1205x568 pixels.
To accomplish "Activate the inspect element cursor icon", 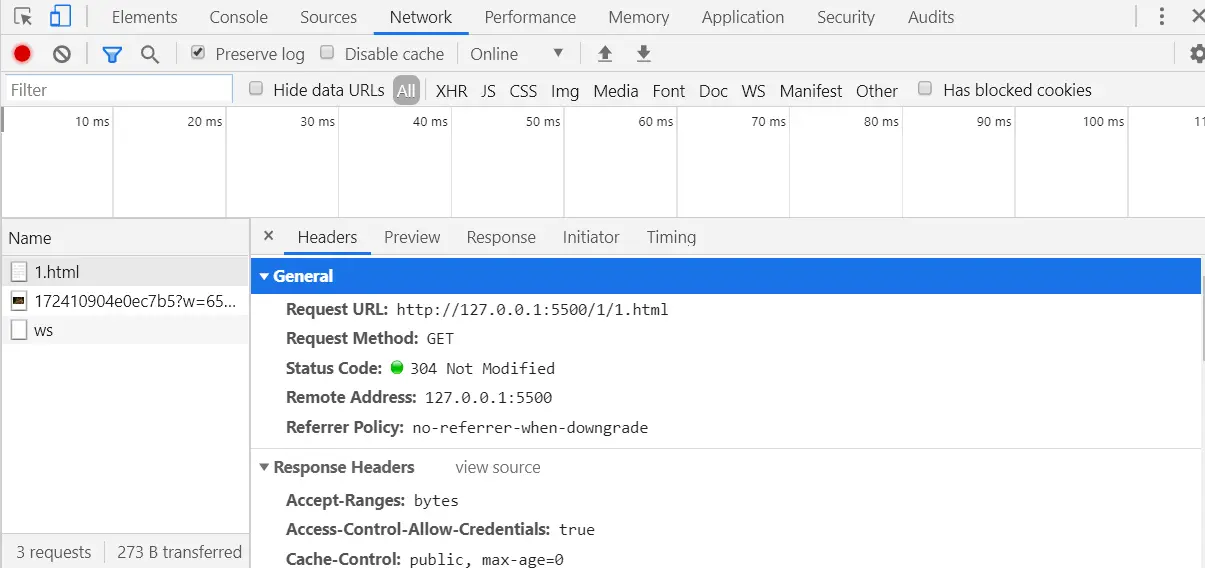I will pos(24,17).
